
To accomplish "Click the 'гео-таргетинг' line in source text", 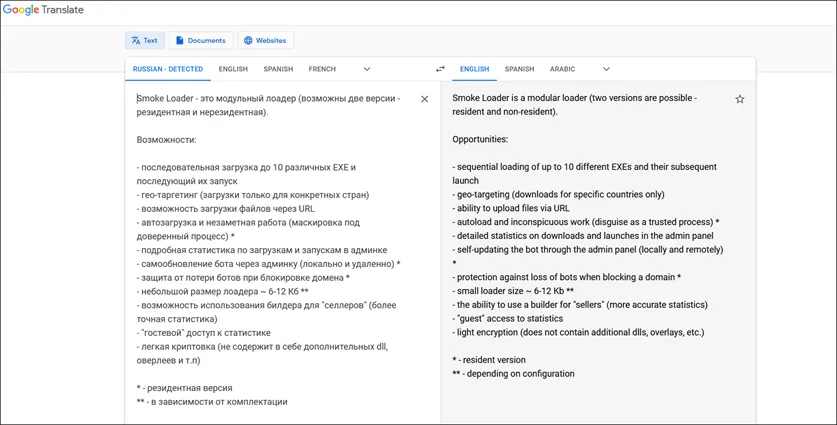I will point(253,195).
